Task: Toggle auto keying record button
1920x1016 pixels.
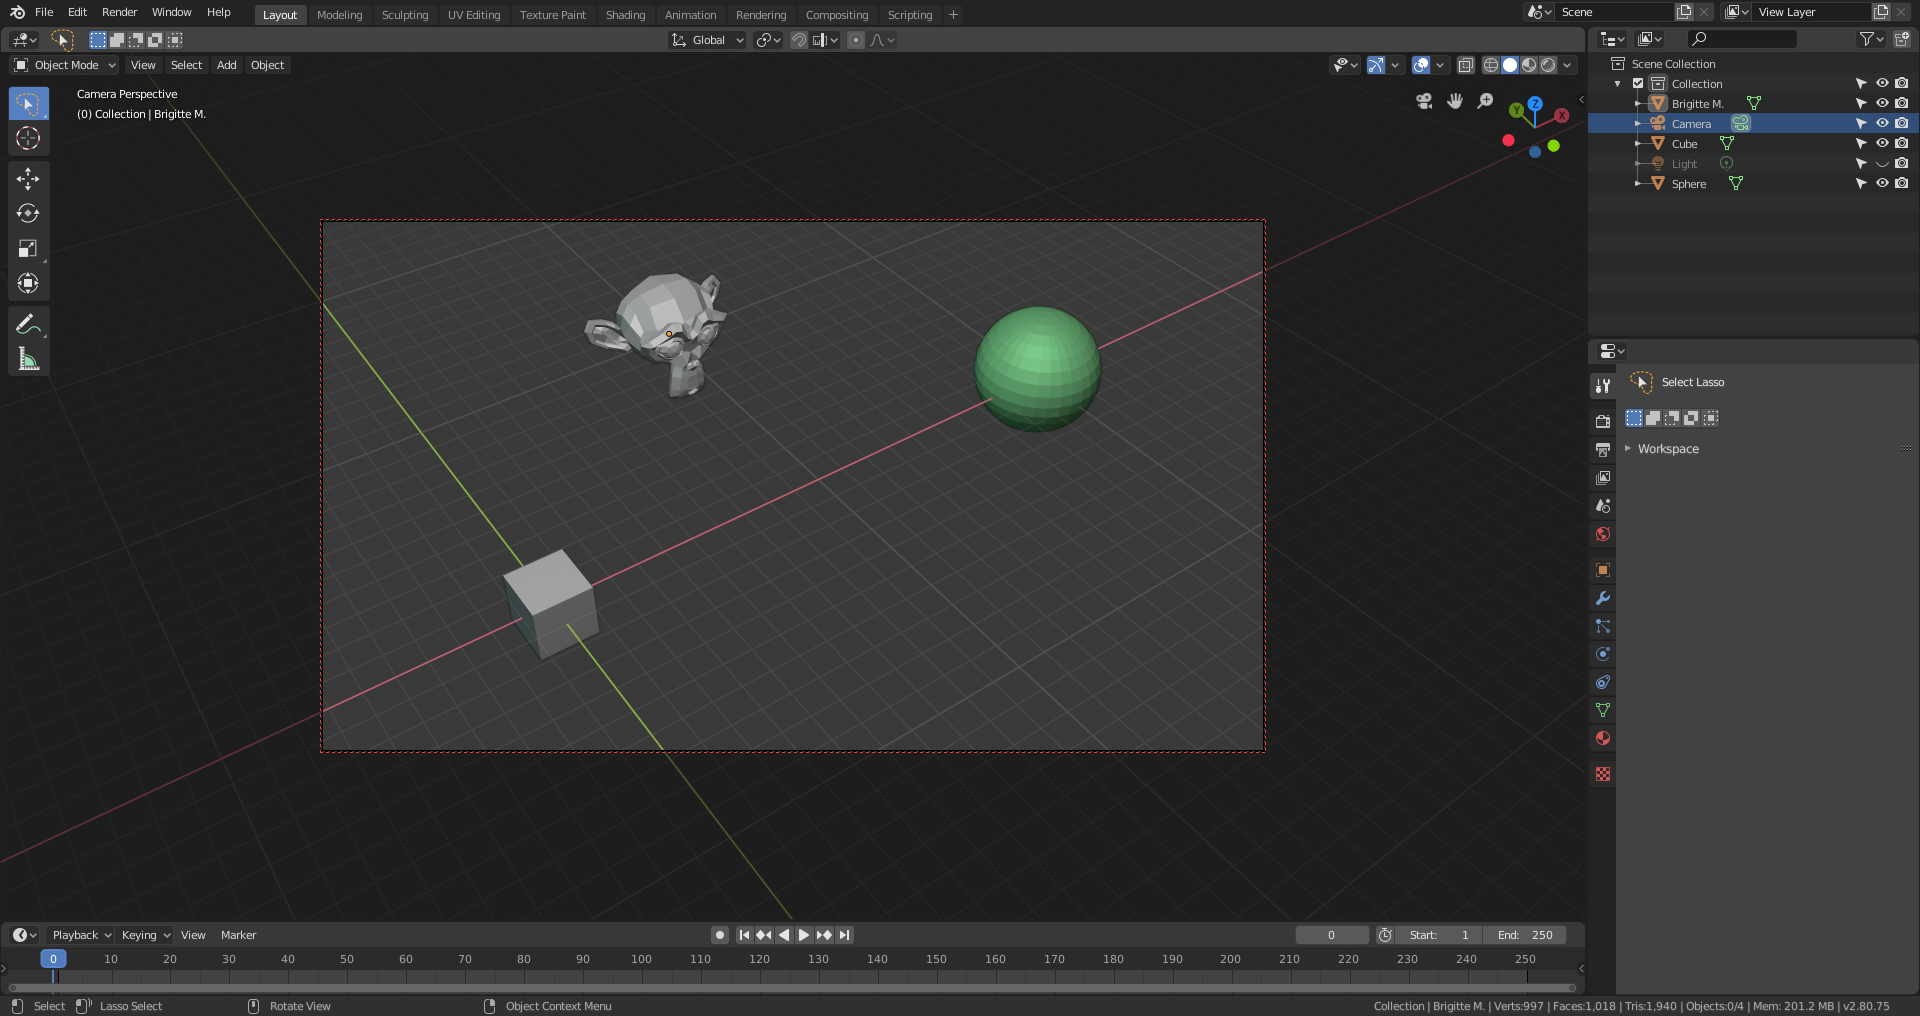Action: tap(720, 935)
